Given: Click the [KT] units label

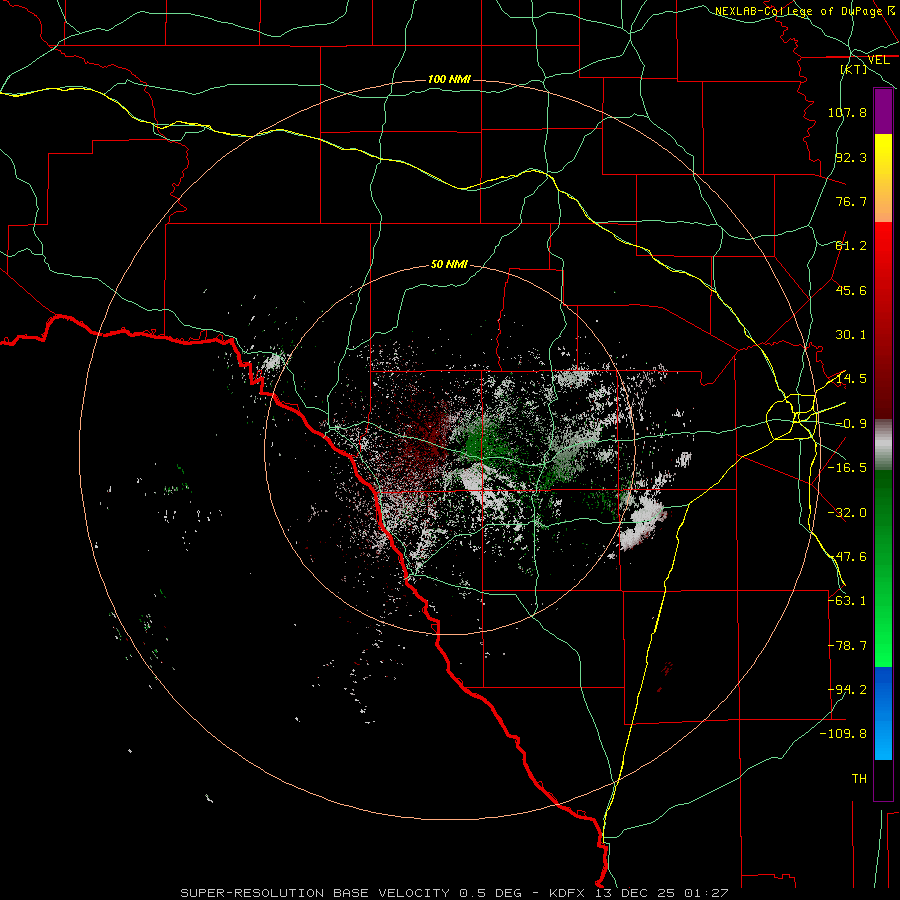Looking at the screenshot, I should 854,69.
